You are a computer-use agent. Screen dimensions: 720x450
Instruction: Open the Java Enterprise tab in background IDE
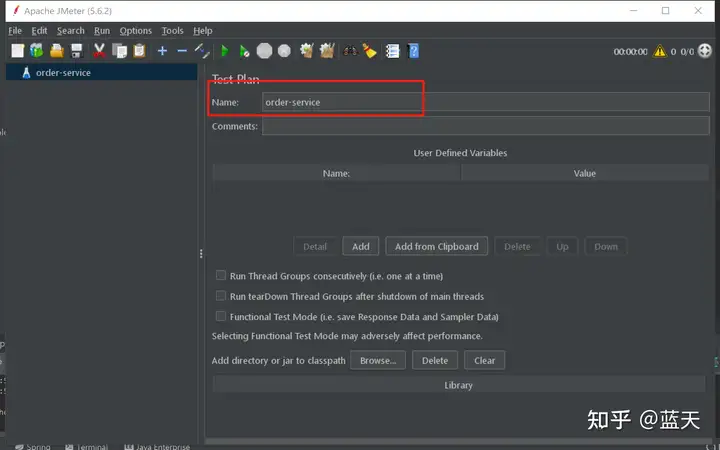click(x=158, y=446)
